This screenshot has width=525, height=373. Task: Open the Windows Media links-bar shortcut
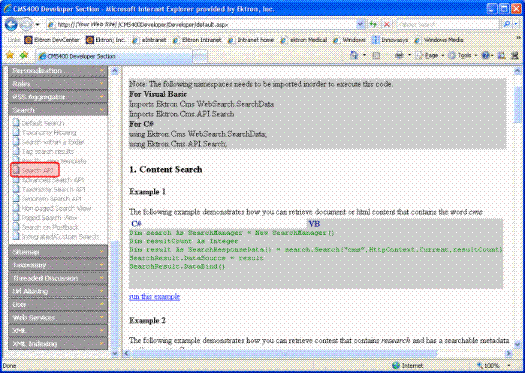click(x=439, y=40)
